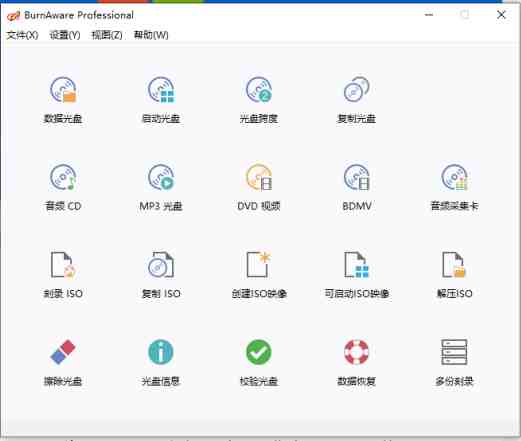521x441 pixels.
Task: Open the 数据光盘 data disc tool
Action: pyautogui.click(x=63, y=100)
